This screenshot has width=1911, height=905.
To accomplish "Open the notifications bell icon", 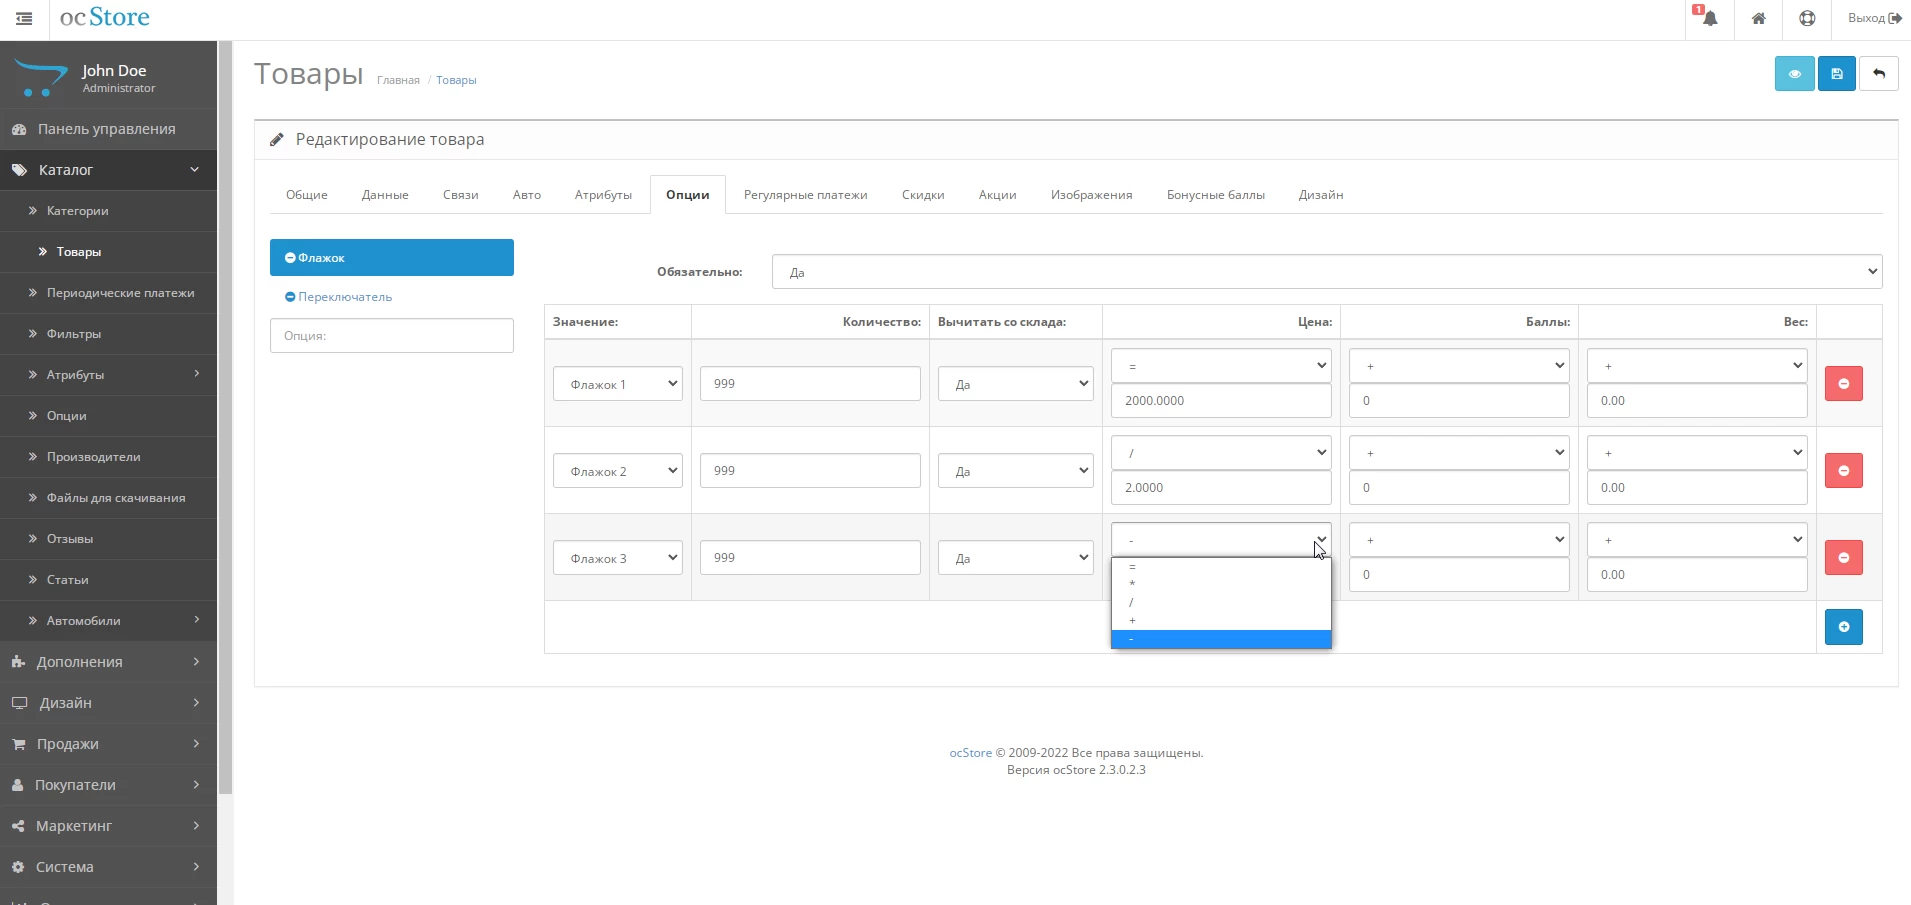I will click(x=1709, y=18).
